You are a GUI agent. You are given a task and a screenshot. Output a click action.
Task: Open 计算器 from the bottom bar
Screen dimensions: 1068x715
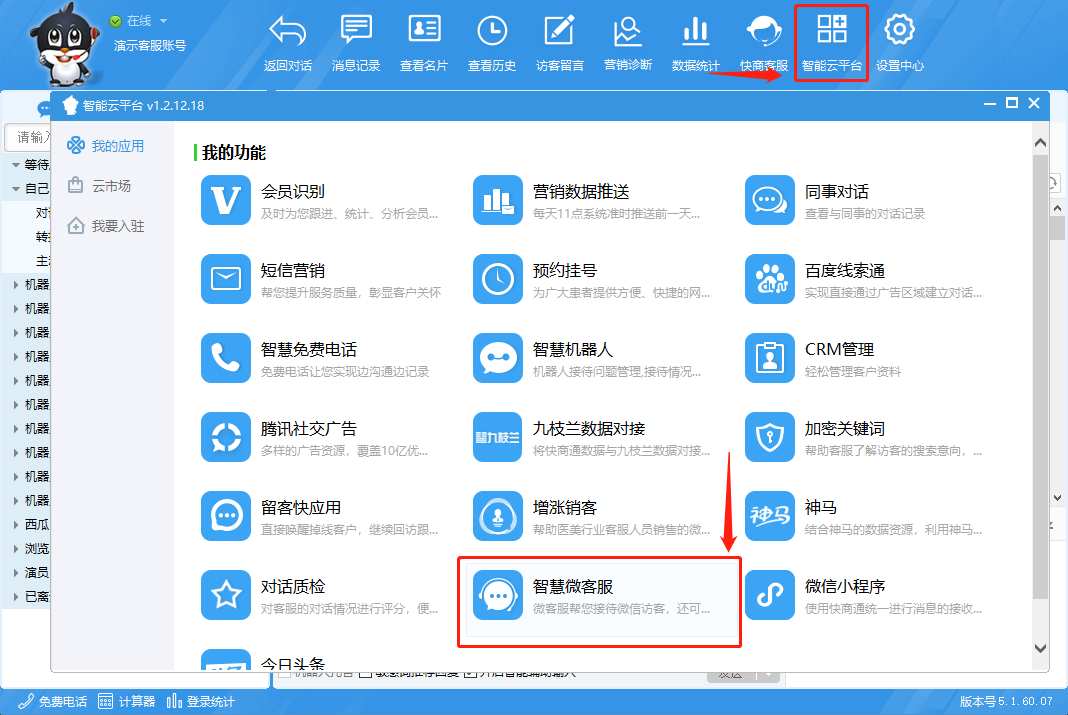pos(126,702)
